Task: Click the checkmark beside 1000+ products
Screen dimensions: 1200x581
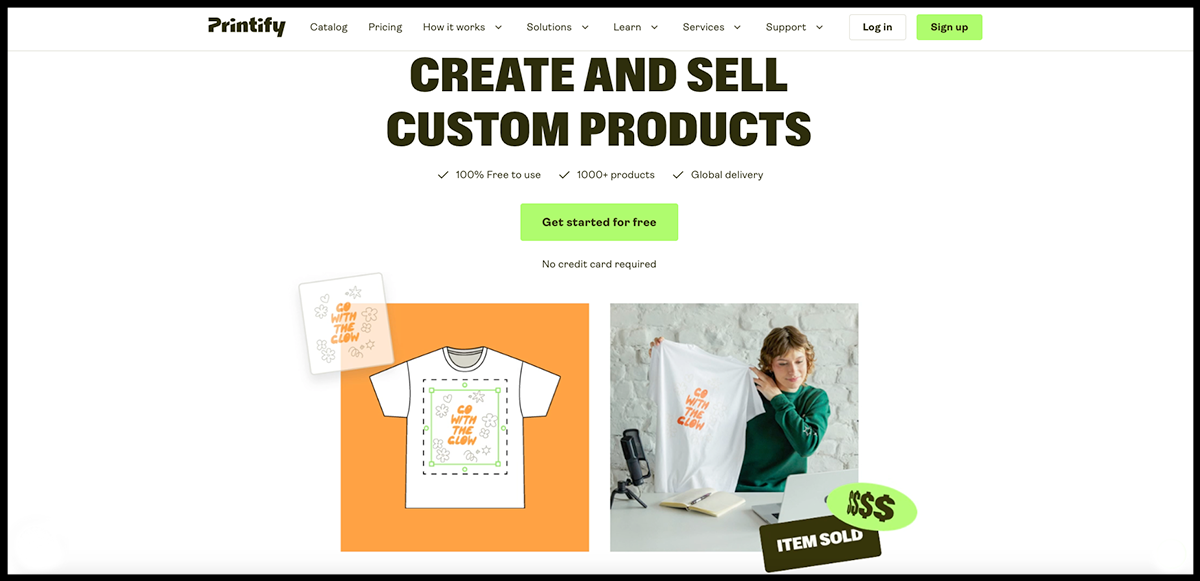Action: (x=564, y=175)
